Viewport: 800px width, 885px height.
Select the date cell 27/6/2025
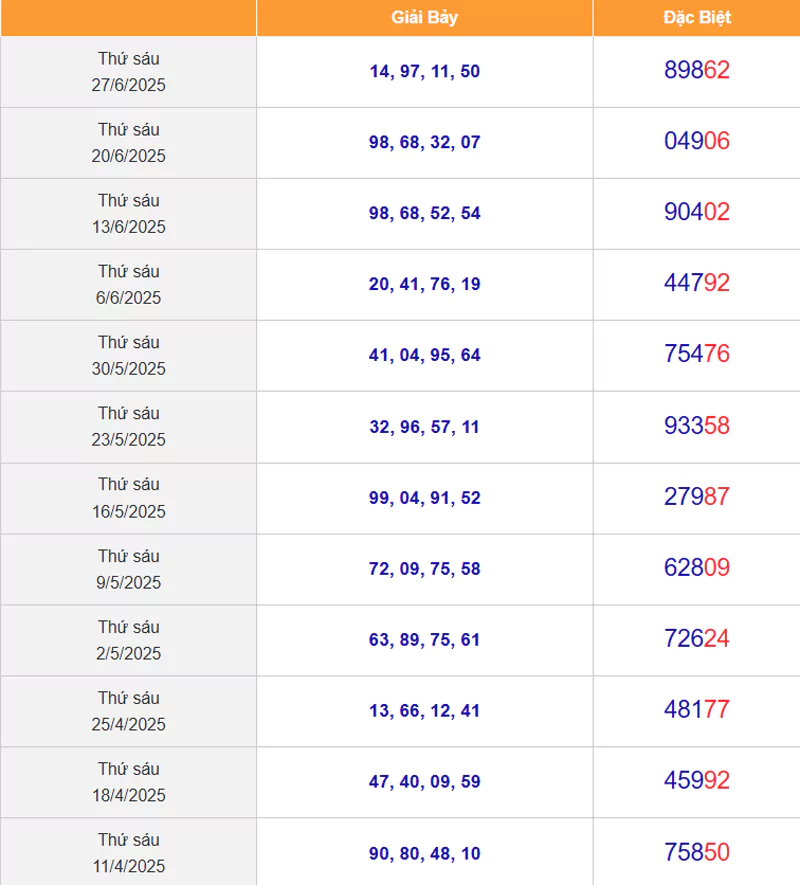pos(128,72)
